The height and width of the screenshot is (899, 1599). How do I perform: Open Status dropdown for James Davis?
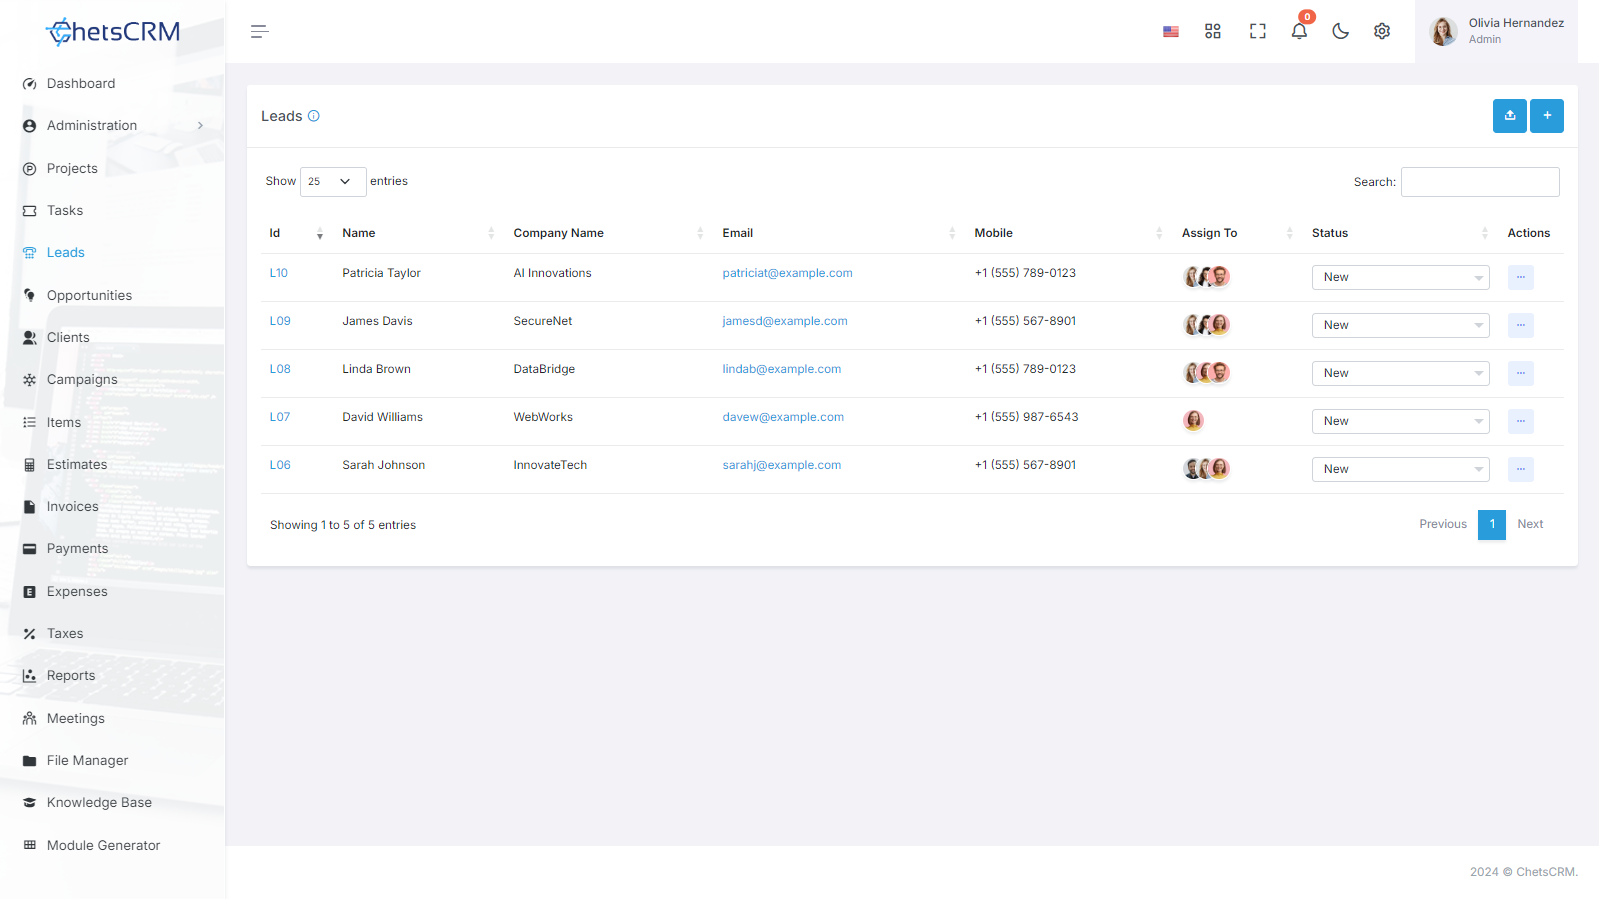pyautogui.click(x=1400, y=325)
